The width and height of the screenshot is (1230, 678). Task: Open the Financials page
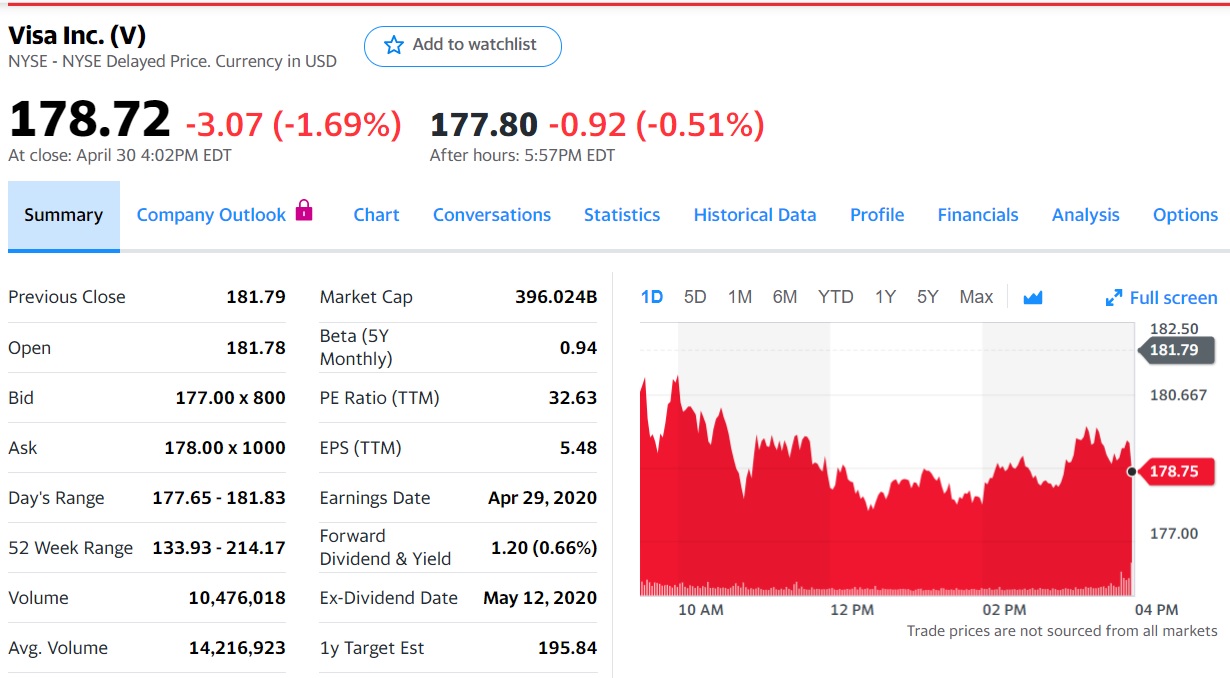point(978,214)
